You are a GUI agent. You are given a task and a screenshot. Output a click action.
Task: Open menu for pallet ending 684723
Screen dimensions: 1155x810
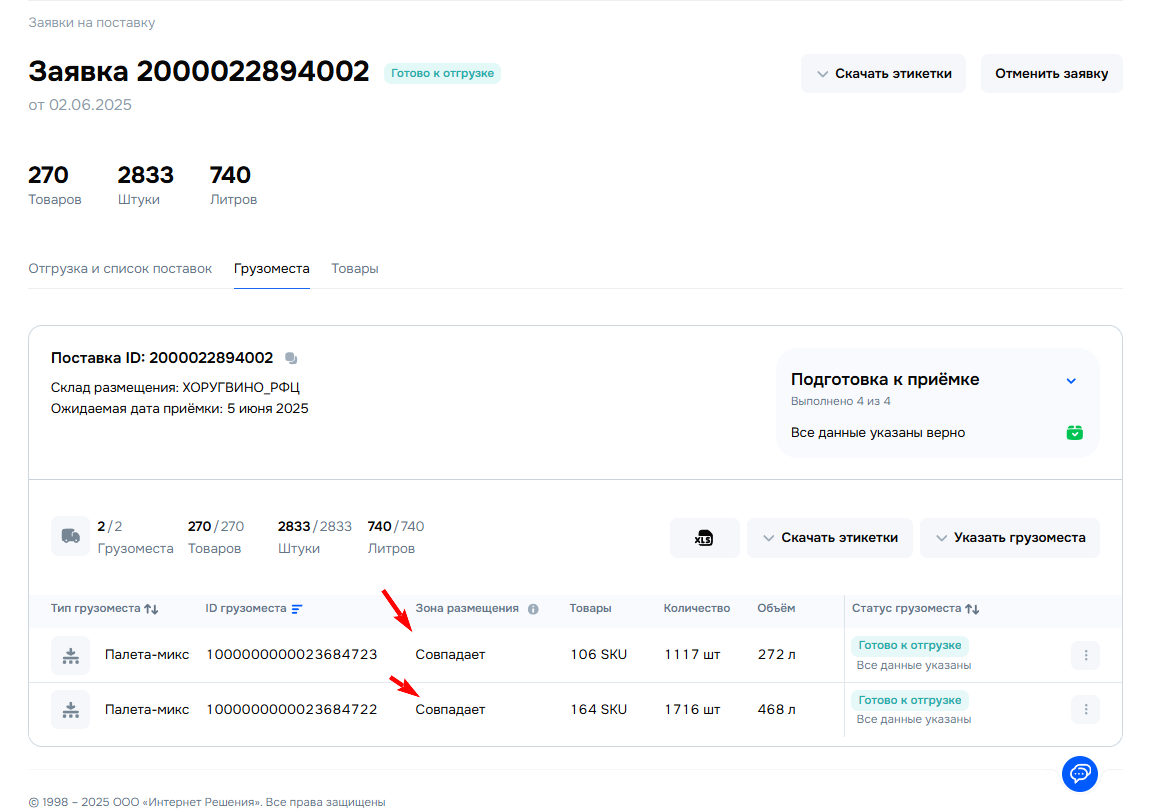[1085, 656]
